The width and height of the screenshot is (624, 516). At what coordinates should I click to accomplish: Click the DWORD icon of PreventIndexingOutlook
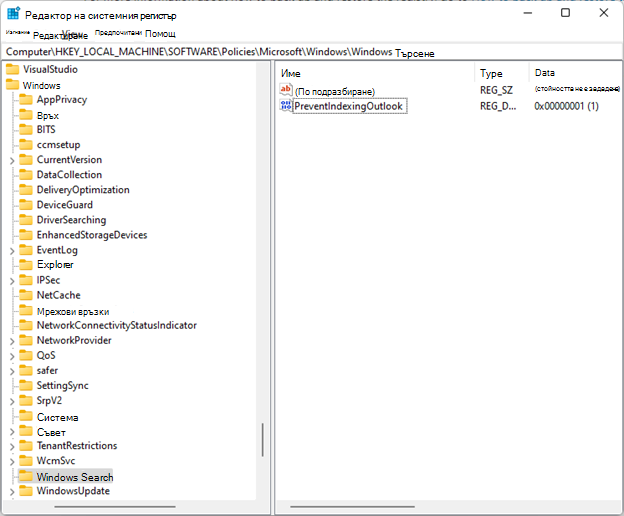point(286,105)
